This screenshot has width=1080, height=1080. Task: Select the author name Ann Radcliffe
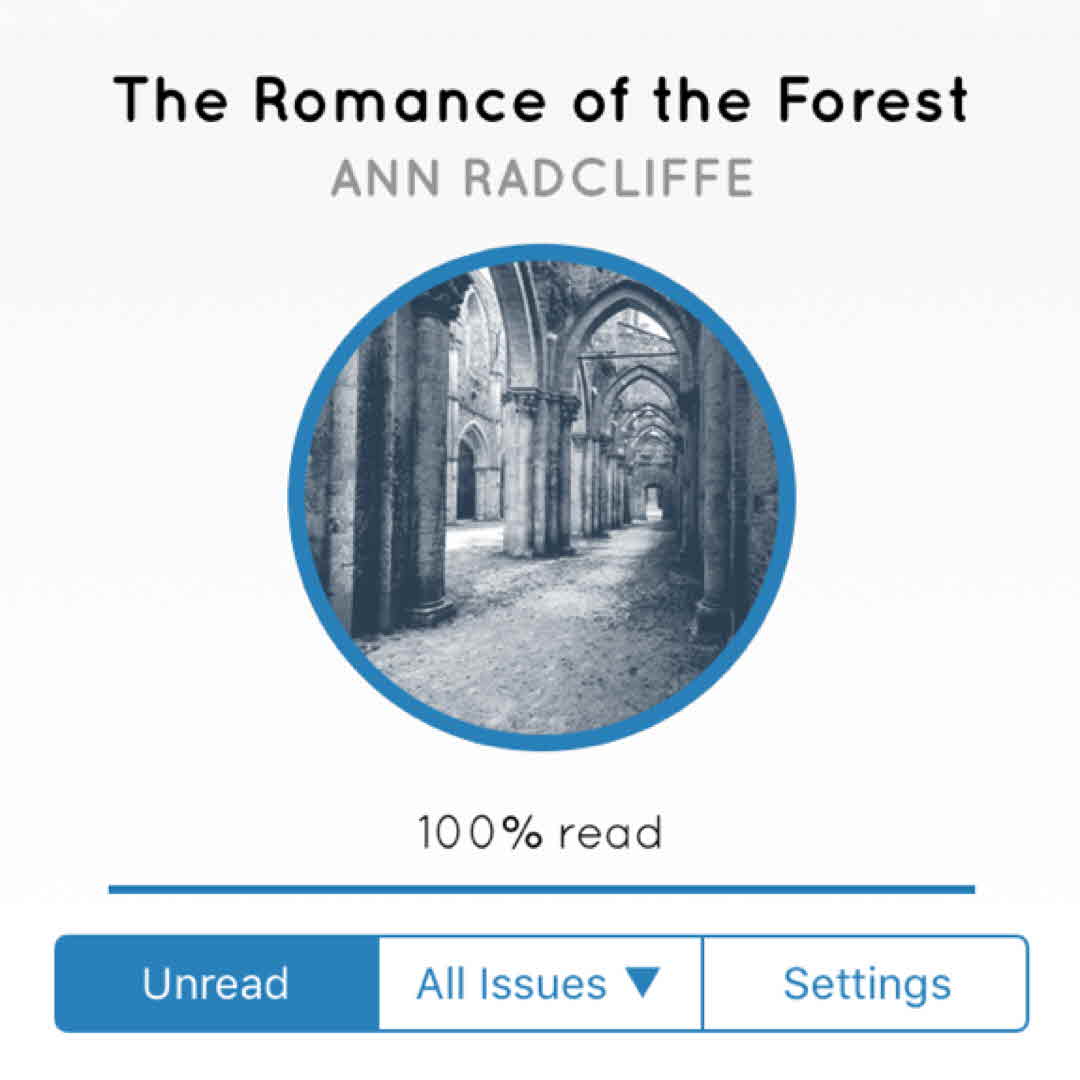tap(541, 178)
